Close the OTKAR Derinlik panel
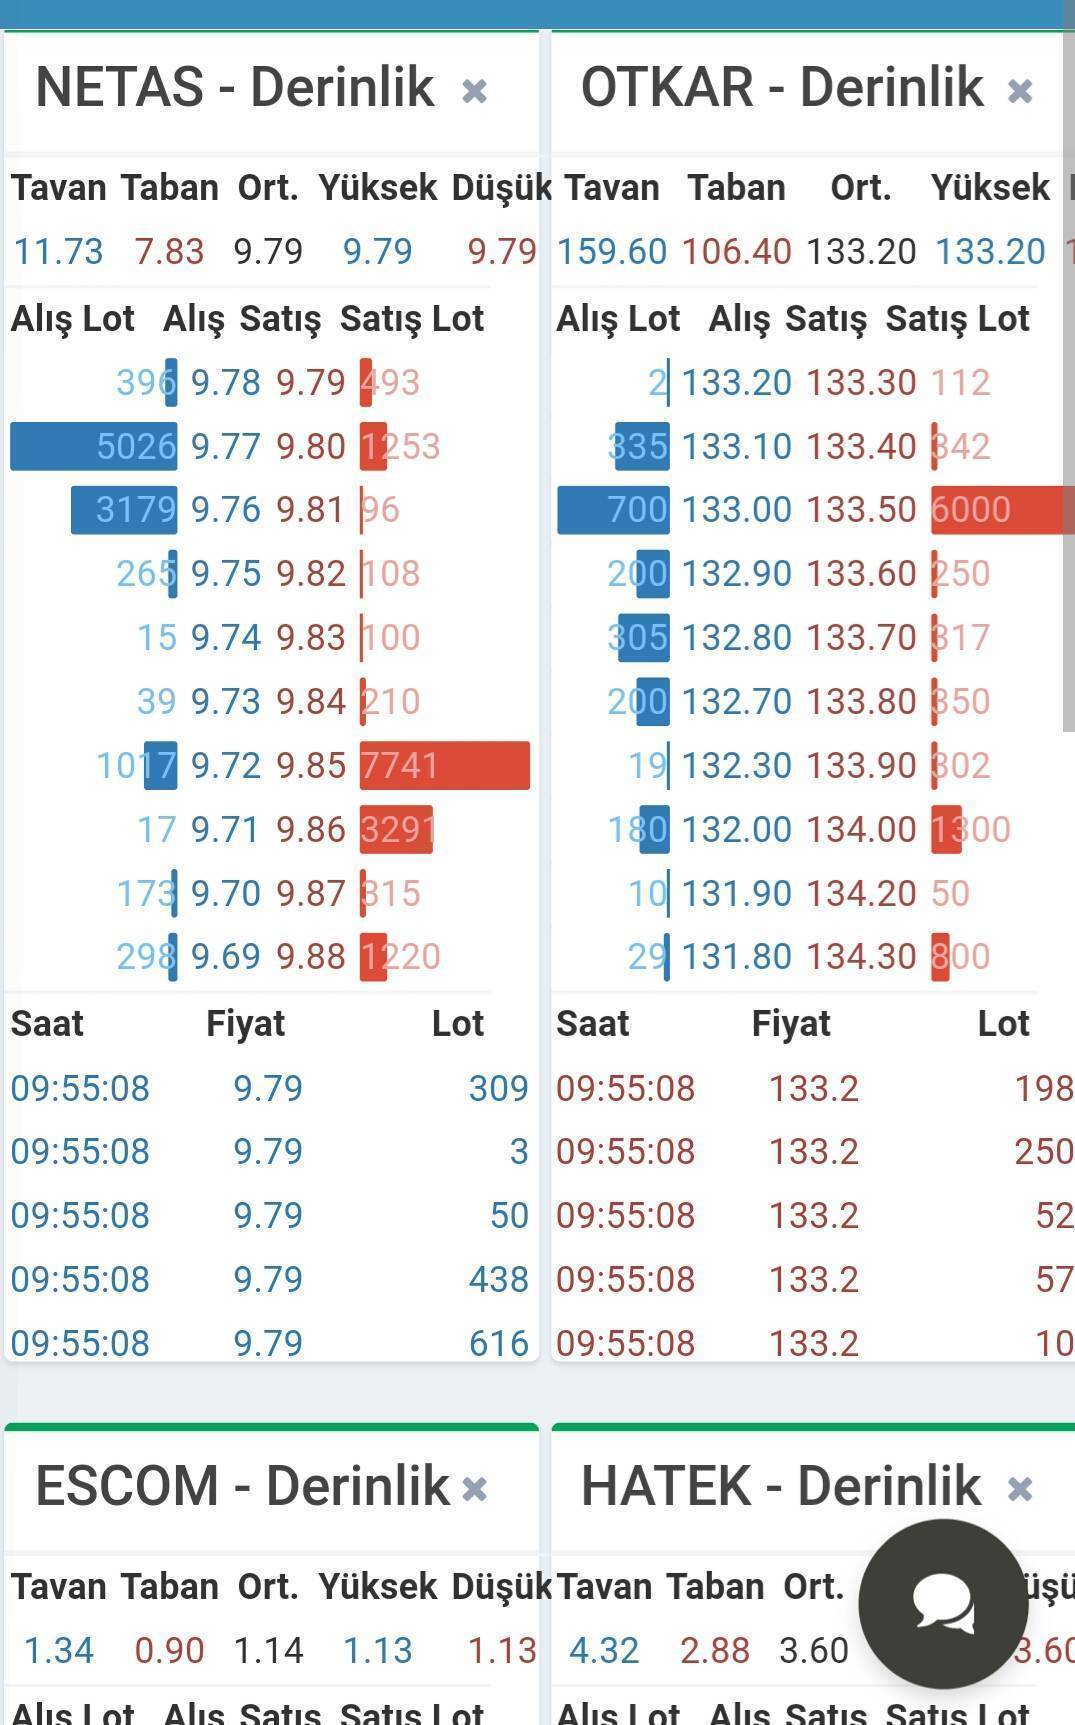This screenshot has width=1075, height=1725. (x=1019, y=91)
